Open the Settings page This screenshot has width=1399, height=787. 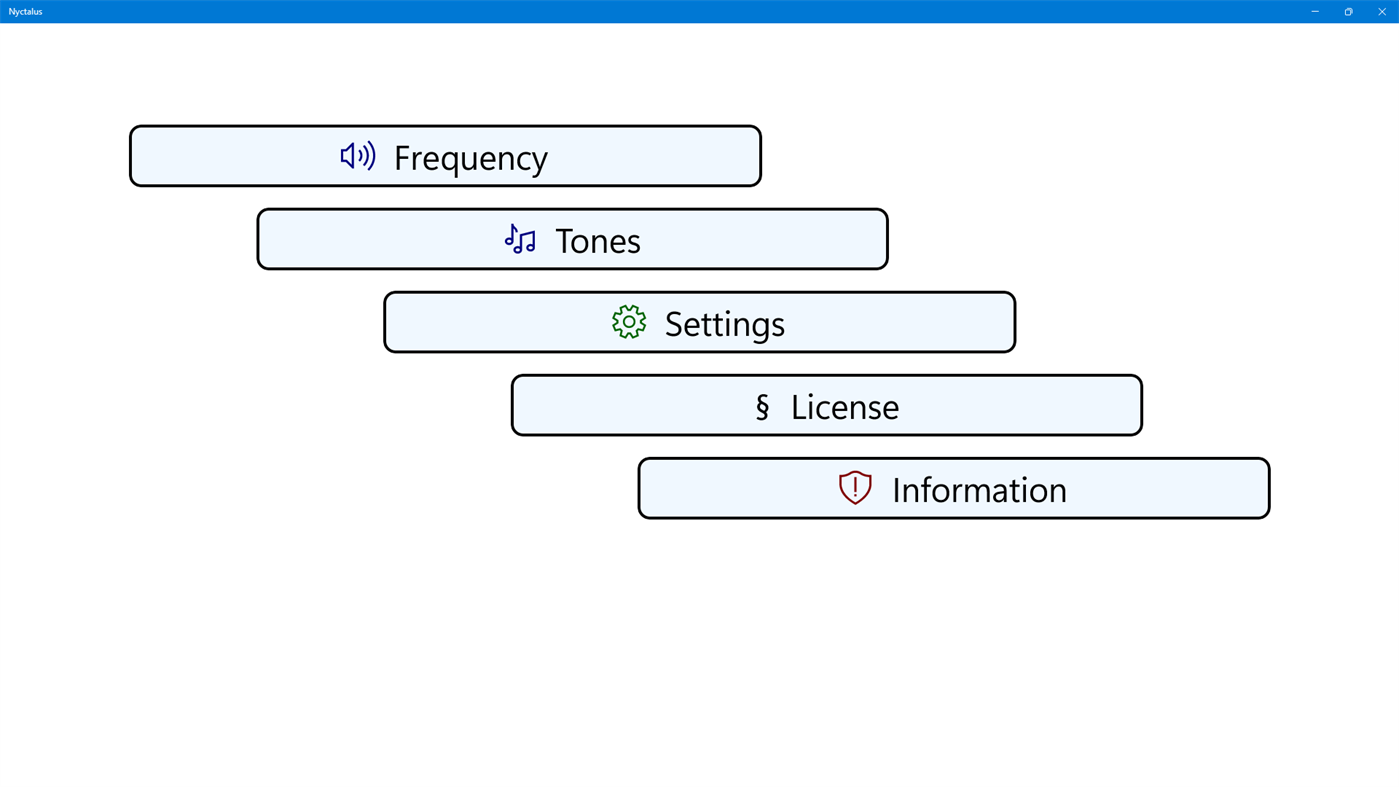coord(699,321)
